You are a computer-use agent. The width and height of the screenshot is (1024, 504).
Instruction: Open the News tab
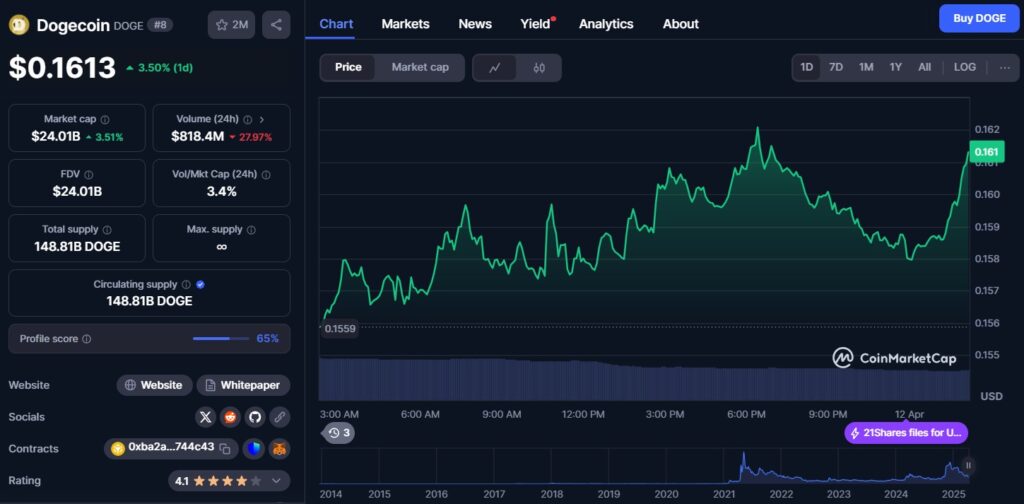pyautogui.click(x=475, y=24)
